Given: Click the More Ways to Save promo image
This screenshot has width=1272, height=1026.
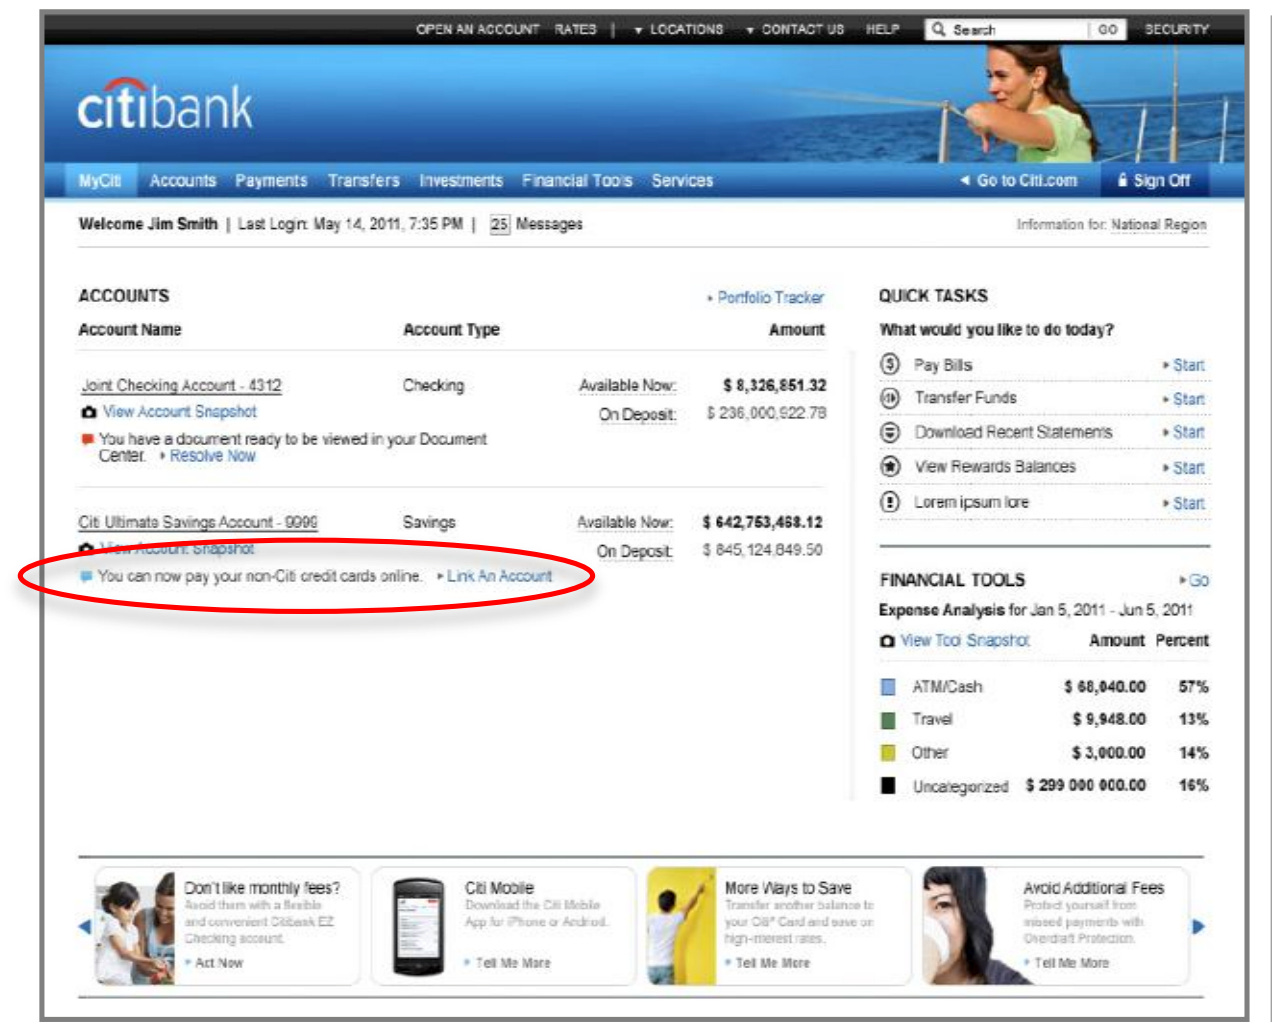Looking at the screenshot, I should (x=681, y=927).
